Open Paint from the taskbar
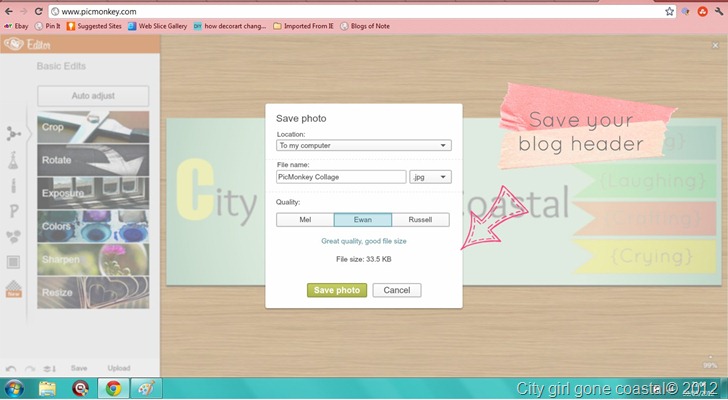The width and height of the screenshot is (728, 400). point(145,388)
